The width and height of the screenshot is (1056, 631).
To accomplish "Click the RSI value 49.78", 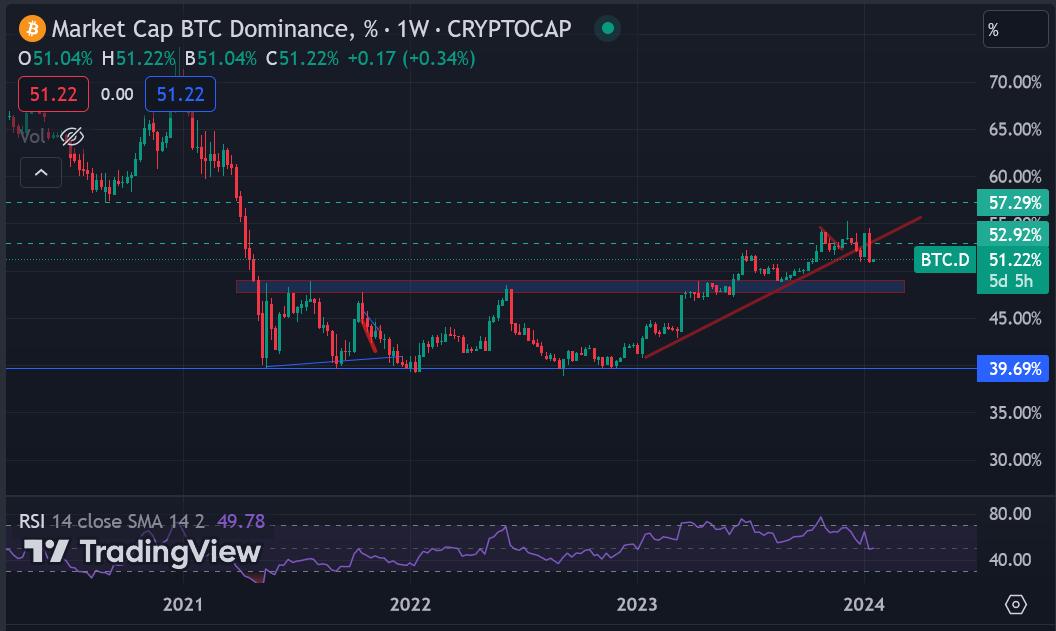I will [x=240, y=521].
